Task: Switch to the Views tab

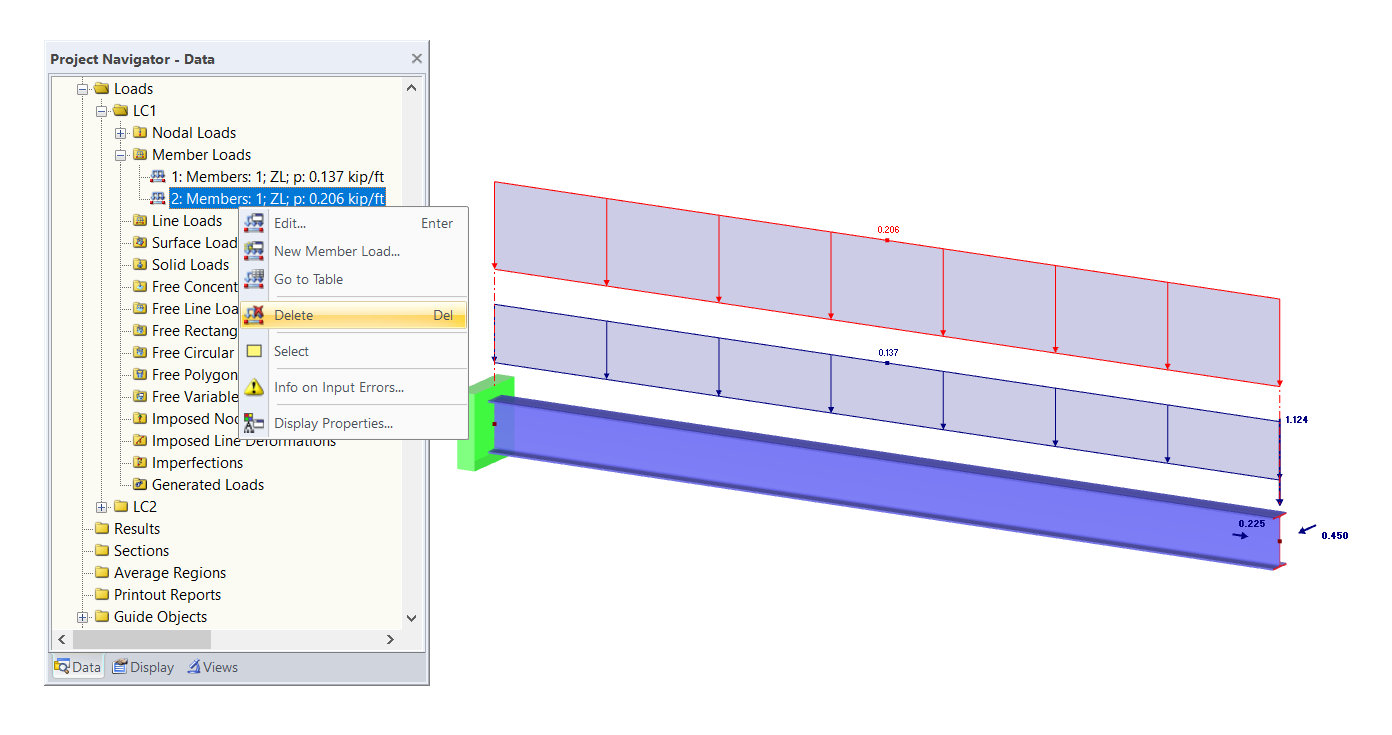Action: pos(212,667)
